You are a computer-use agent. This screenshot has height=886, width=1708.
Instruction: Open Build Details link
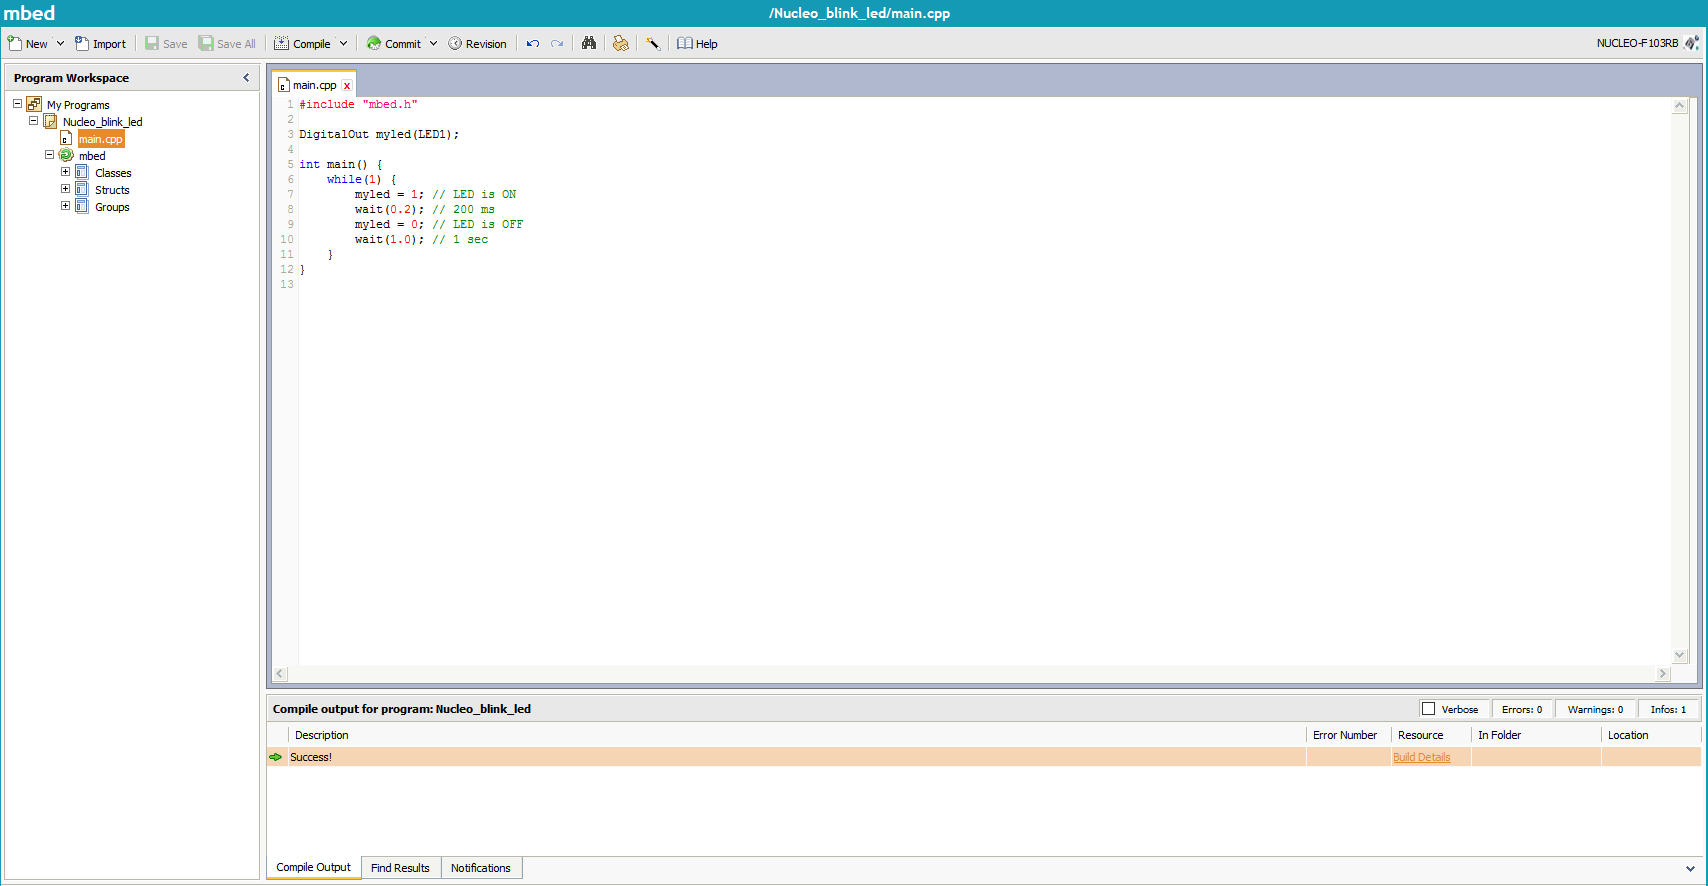click(1421, 757)
